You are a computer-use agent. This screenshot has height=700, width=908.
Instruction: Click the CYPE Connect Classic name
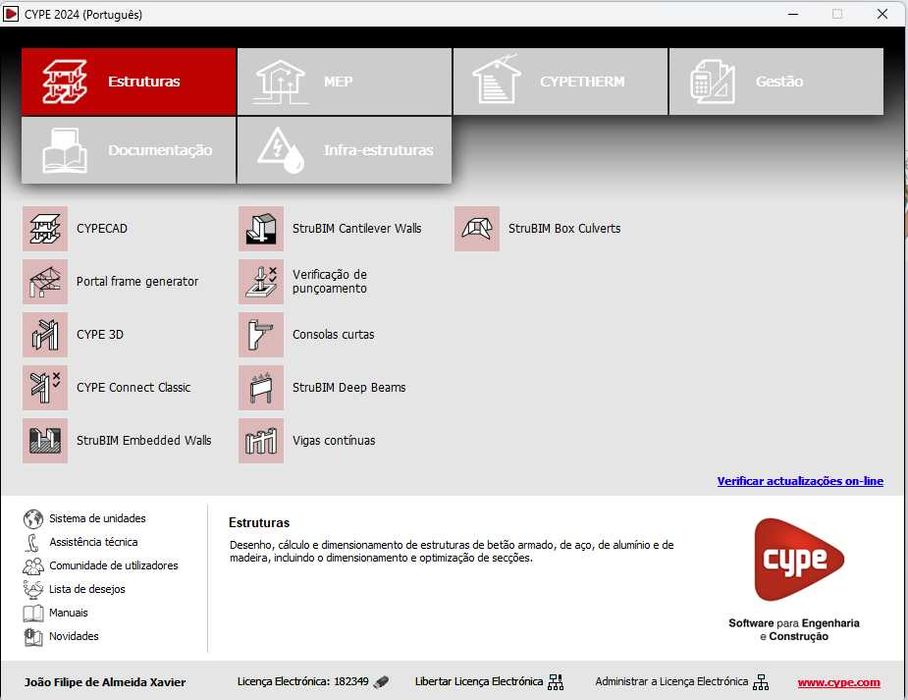[133, 387]
